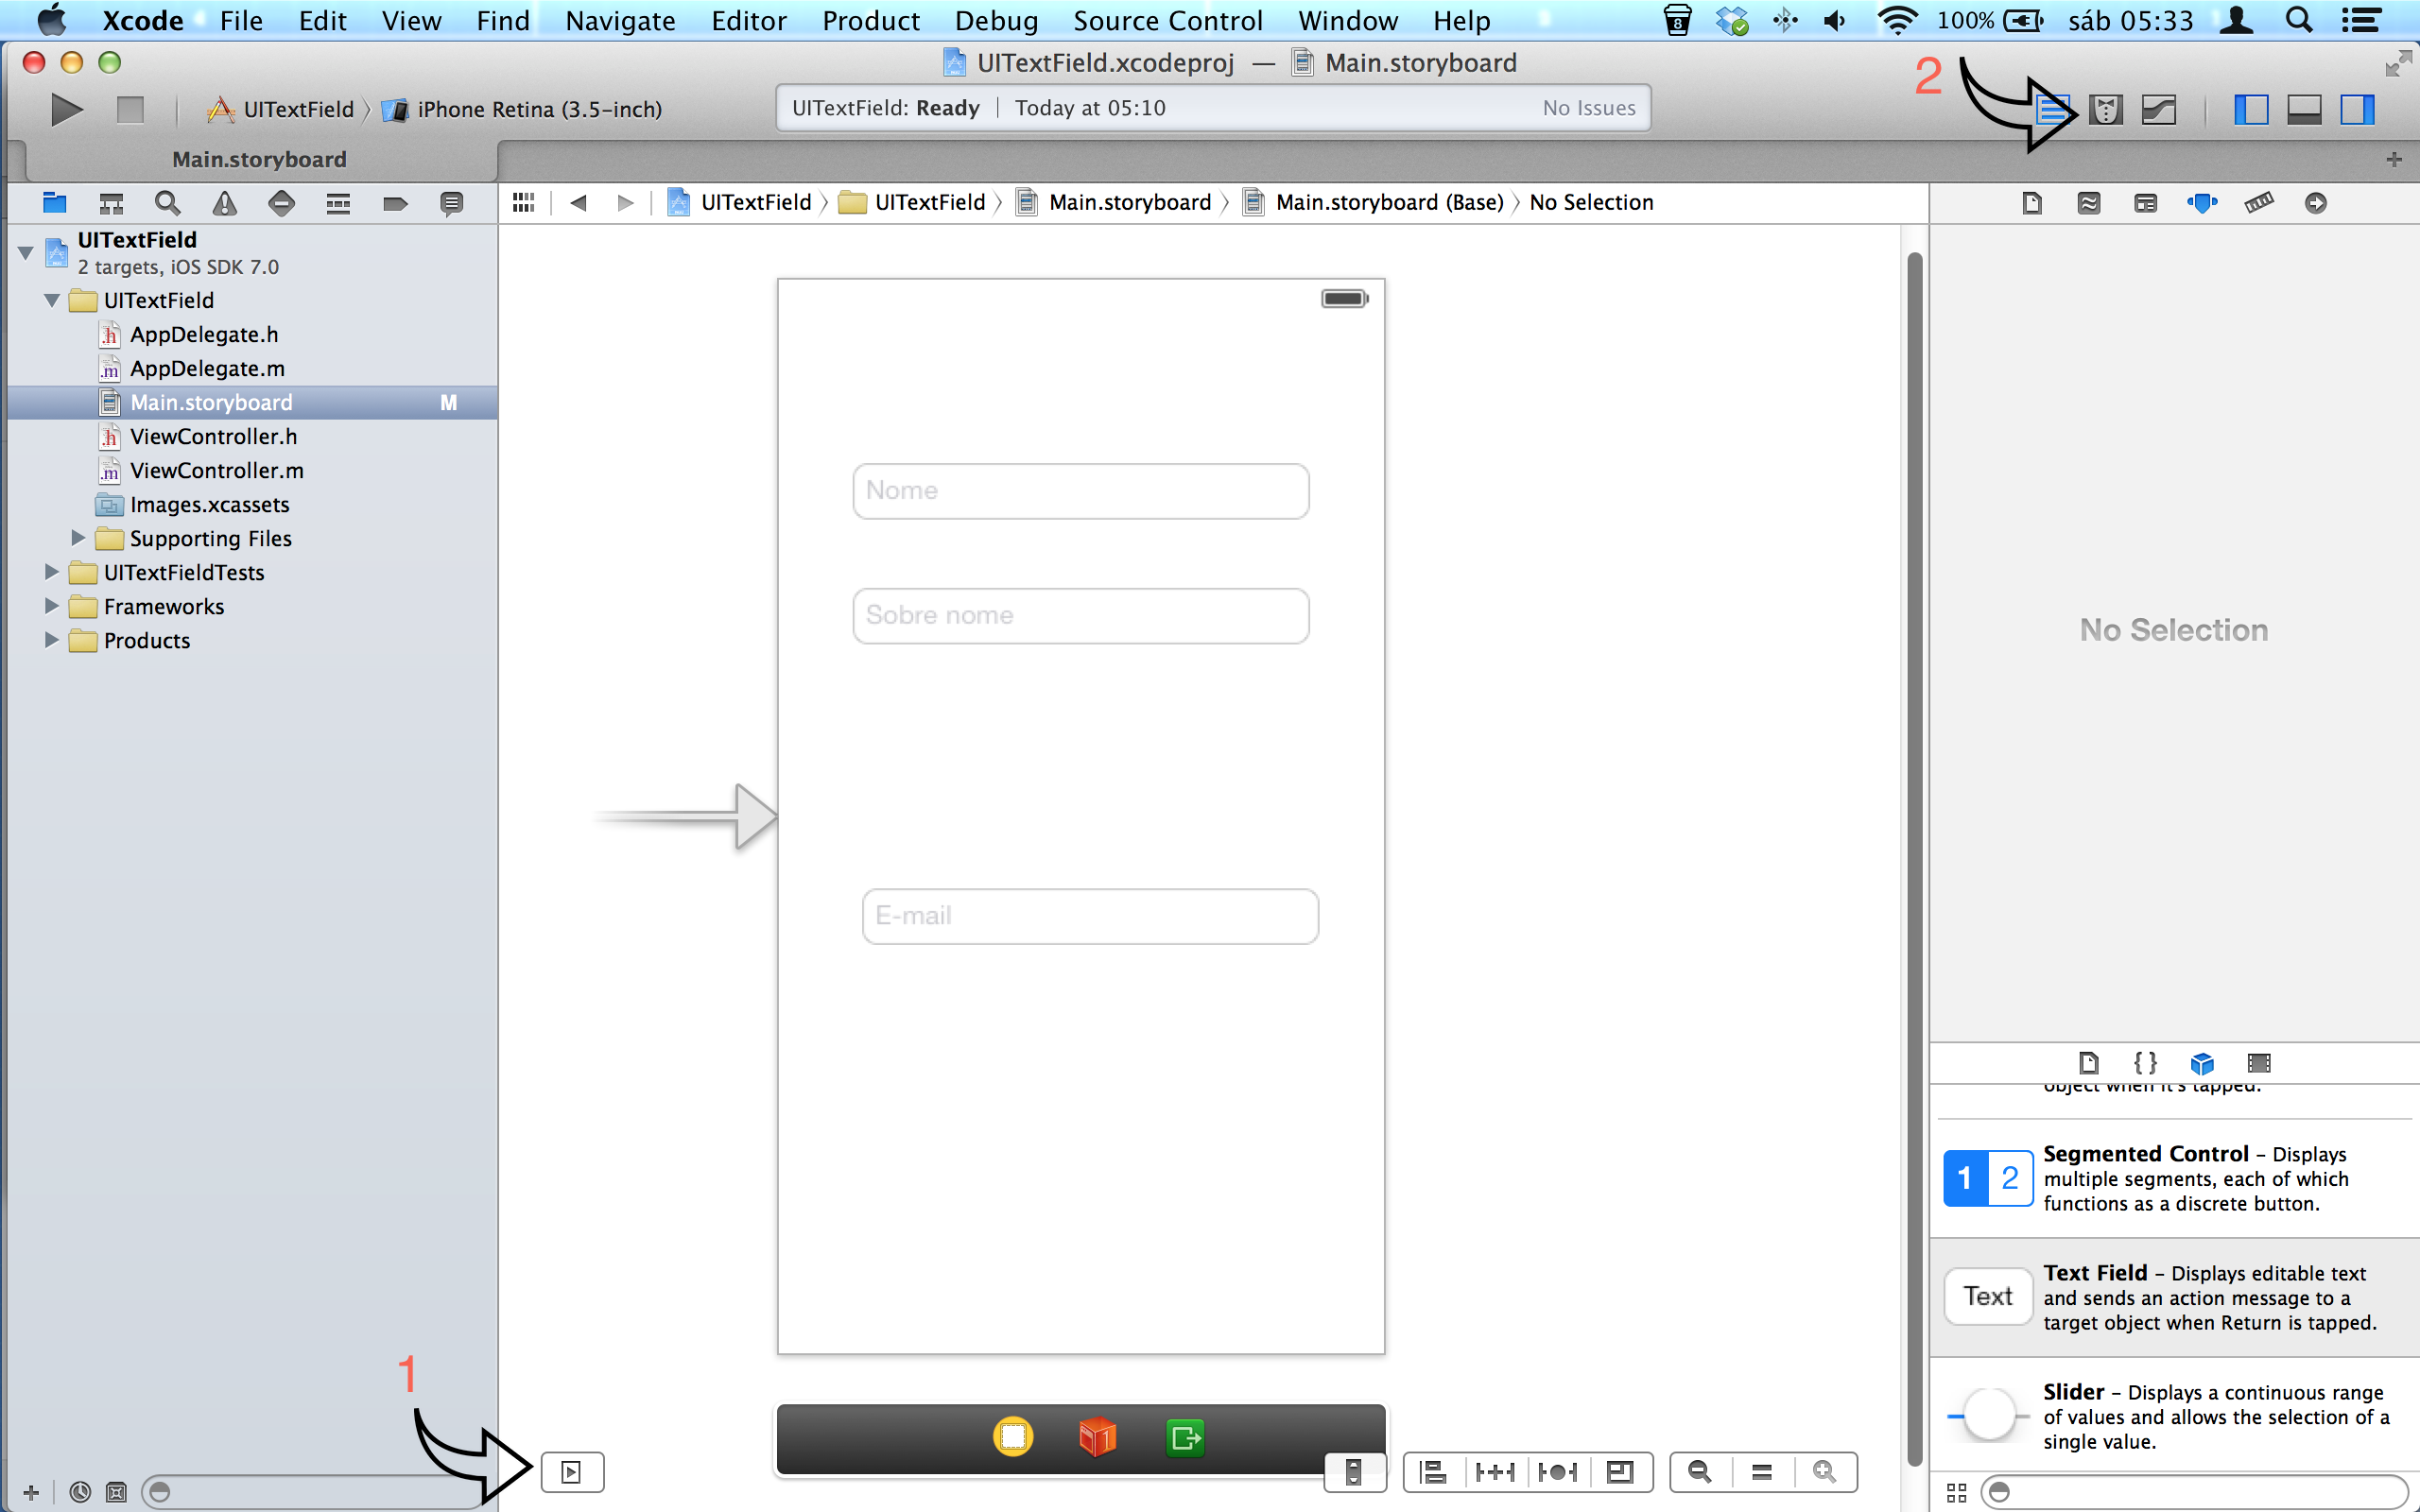Open the Media library
Image resolution: width=2420 pixels, height=1512 pixels.
2259,1062
